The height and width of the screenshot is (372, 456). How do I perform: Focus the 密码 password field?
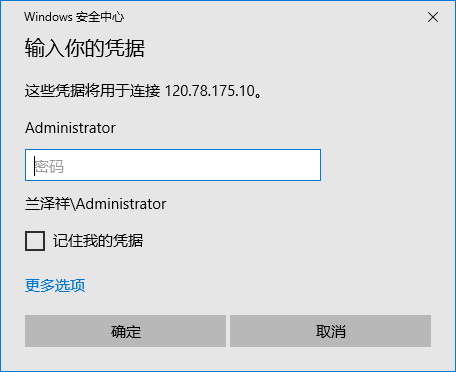[173, 165]
